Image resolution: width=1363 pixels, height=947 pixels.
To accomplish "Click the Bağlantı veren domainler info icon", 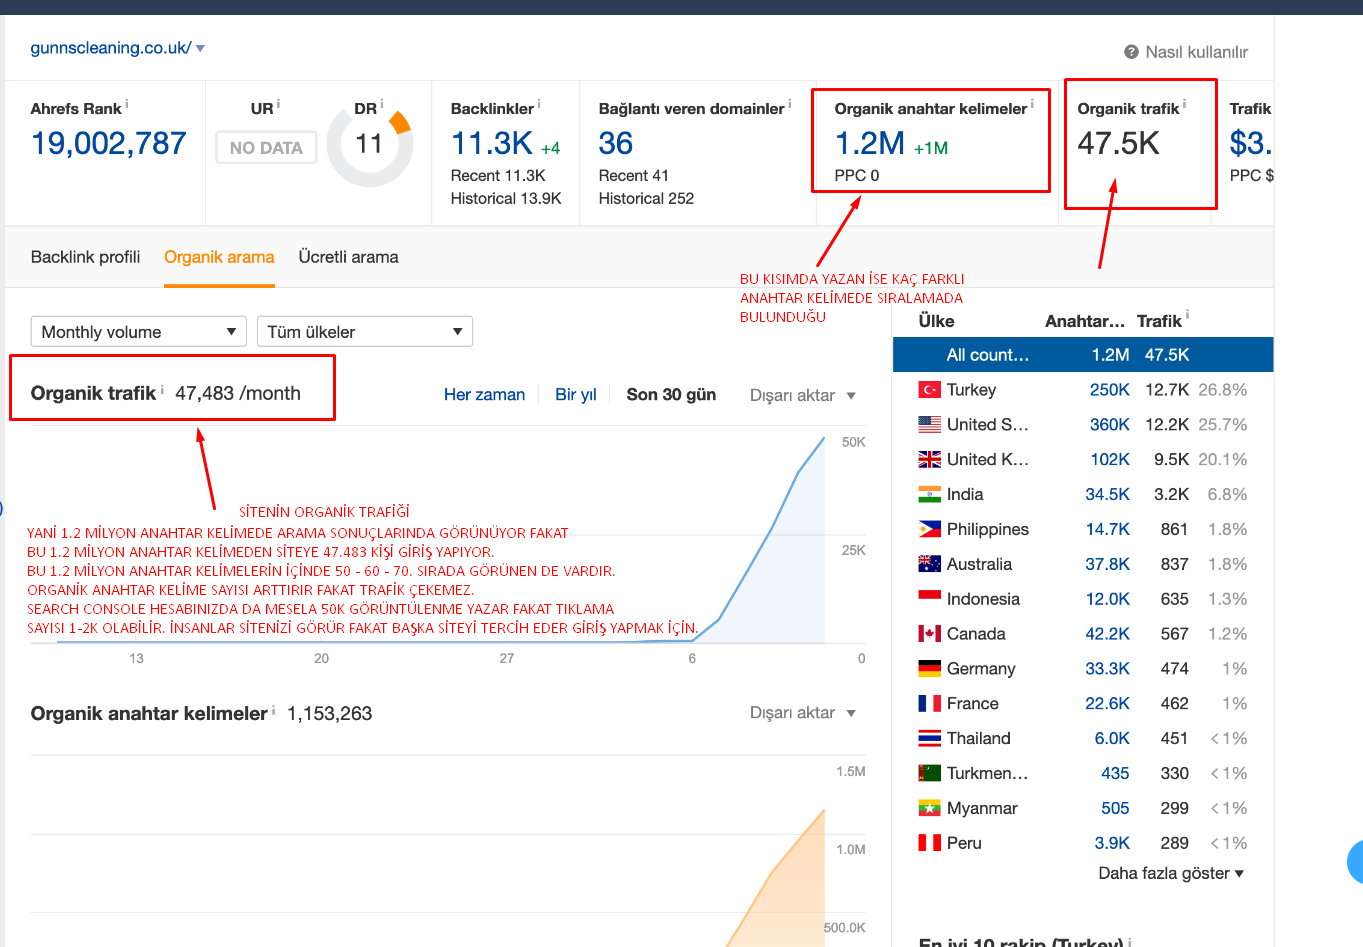I will tap(790, 103).
